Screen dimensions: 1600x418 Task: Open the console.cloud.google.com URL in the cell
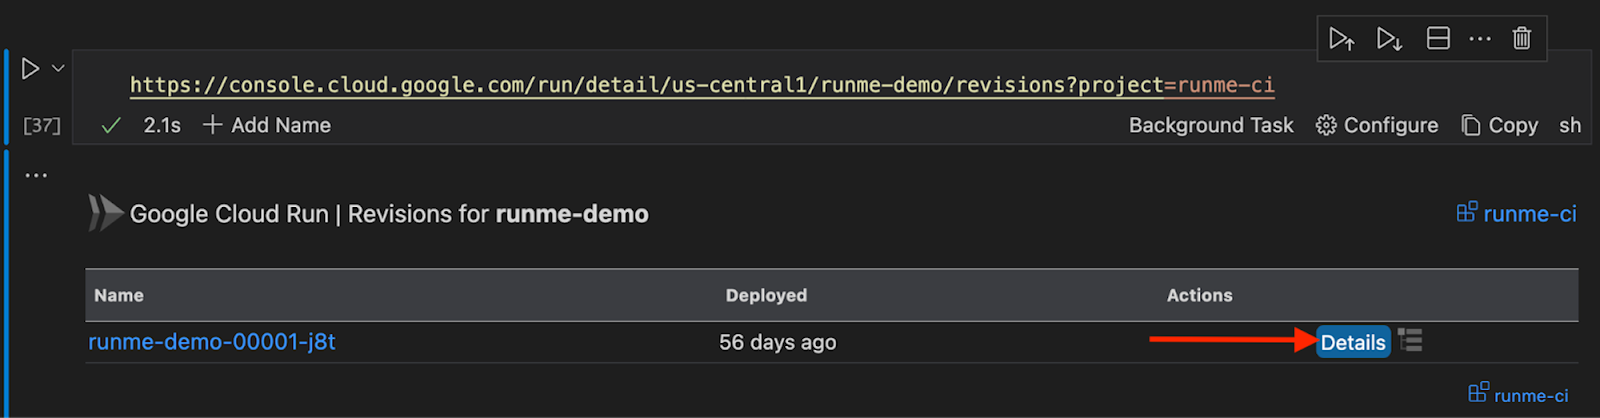pos(701,85)
